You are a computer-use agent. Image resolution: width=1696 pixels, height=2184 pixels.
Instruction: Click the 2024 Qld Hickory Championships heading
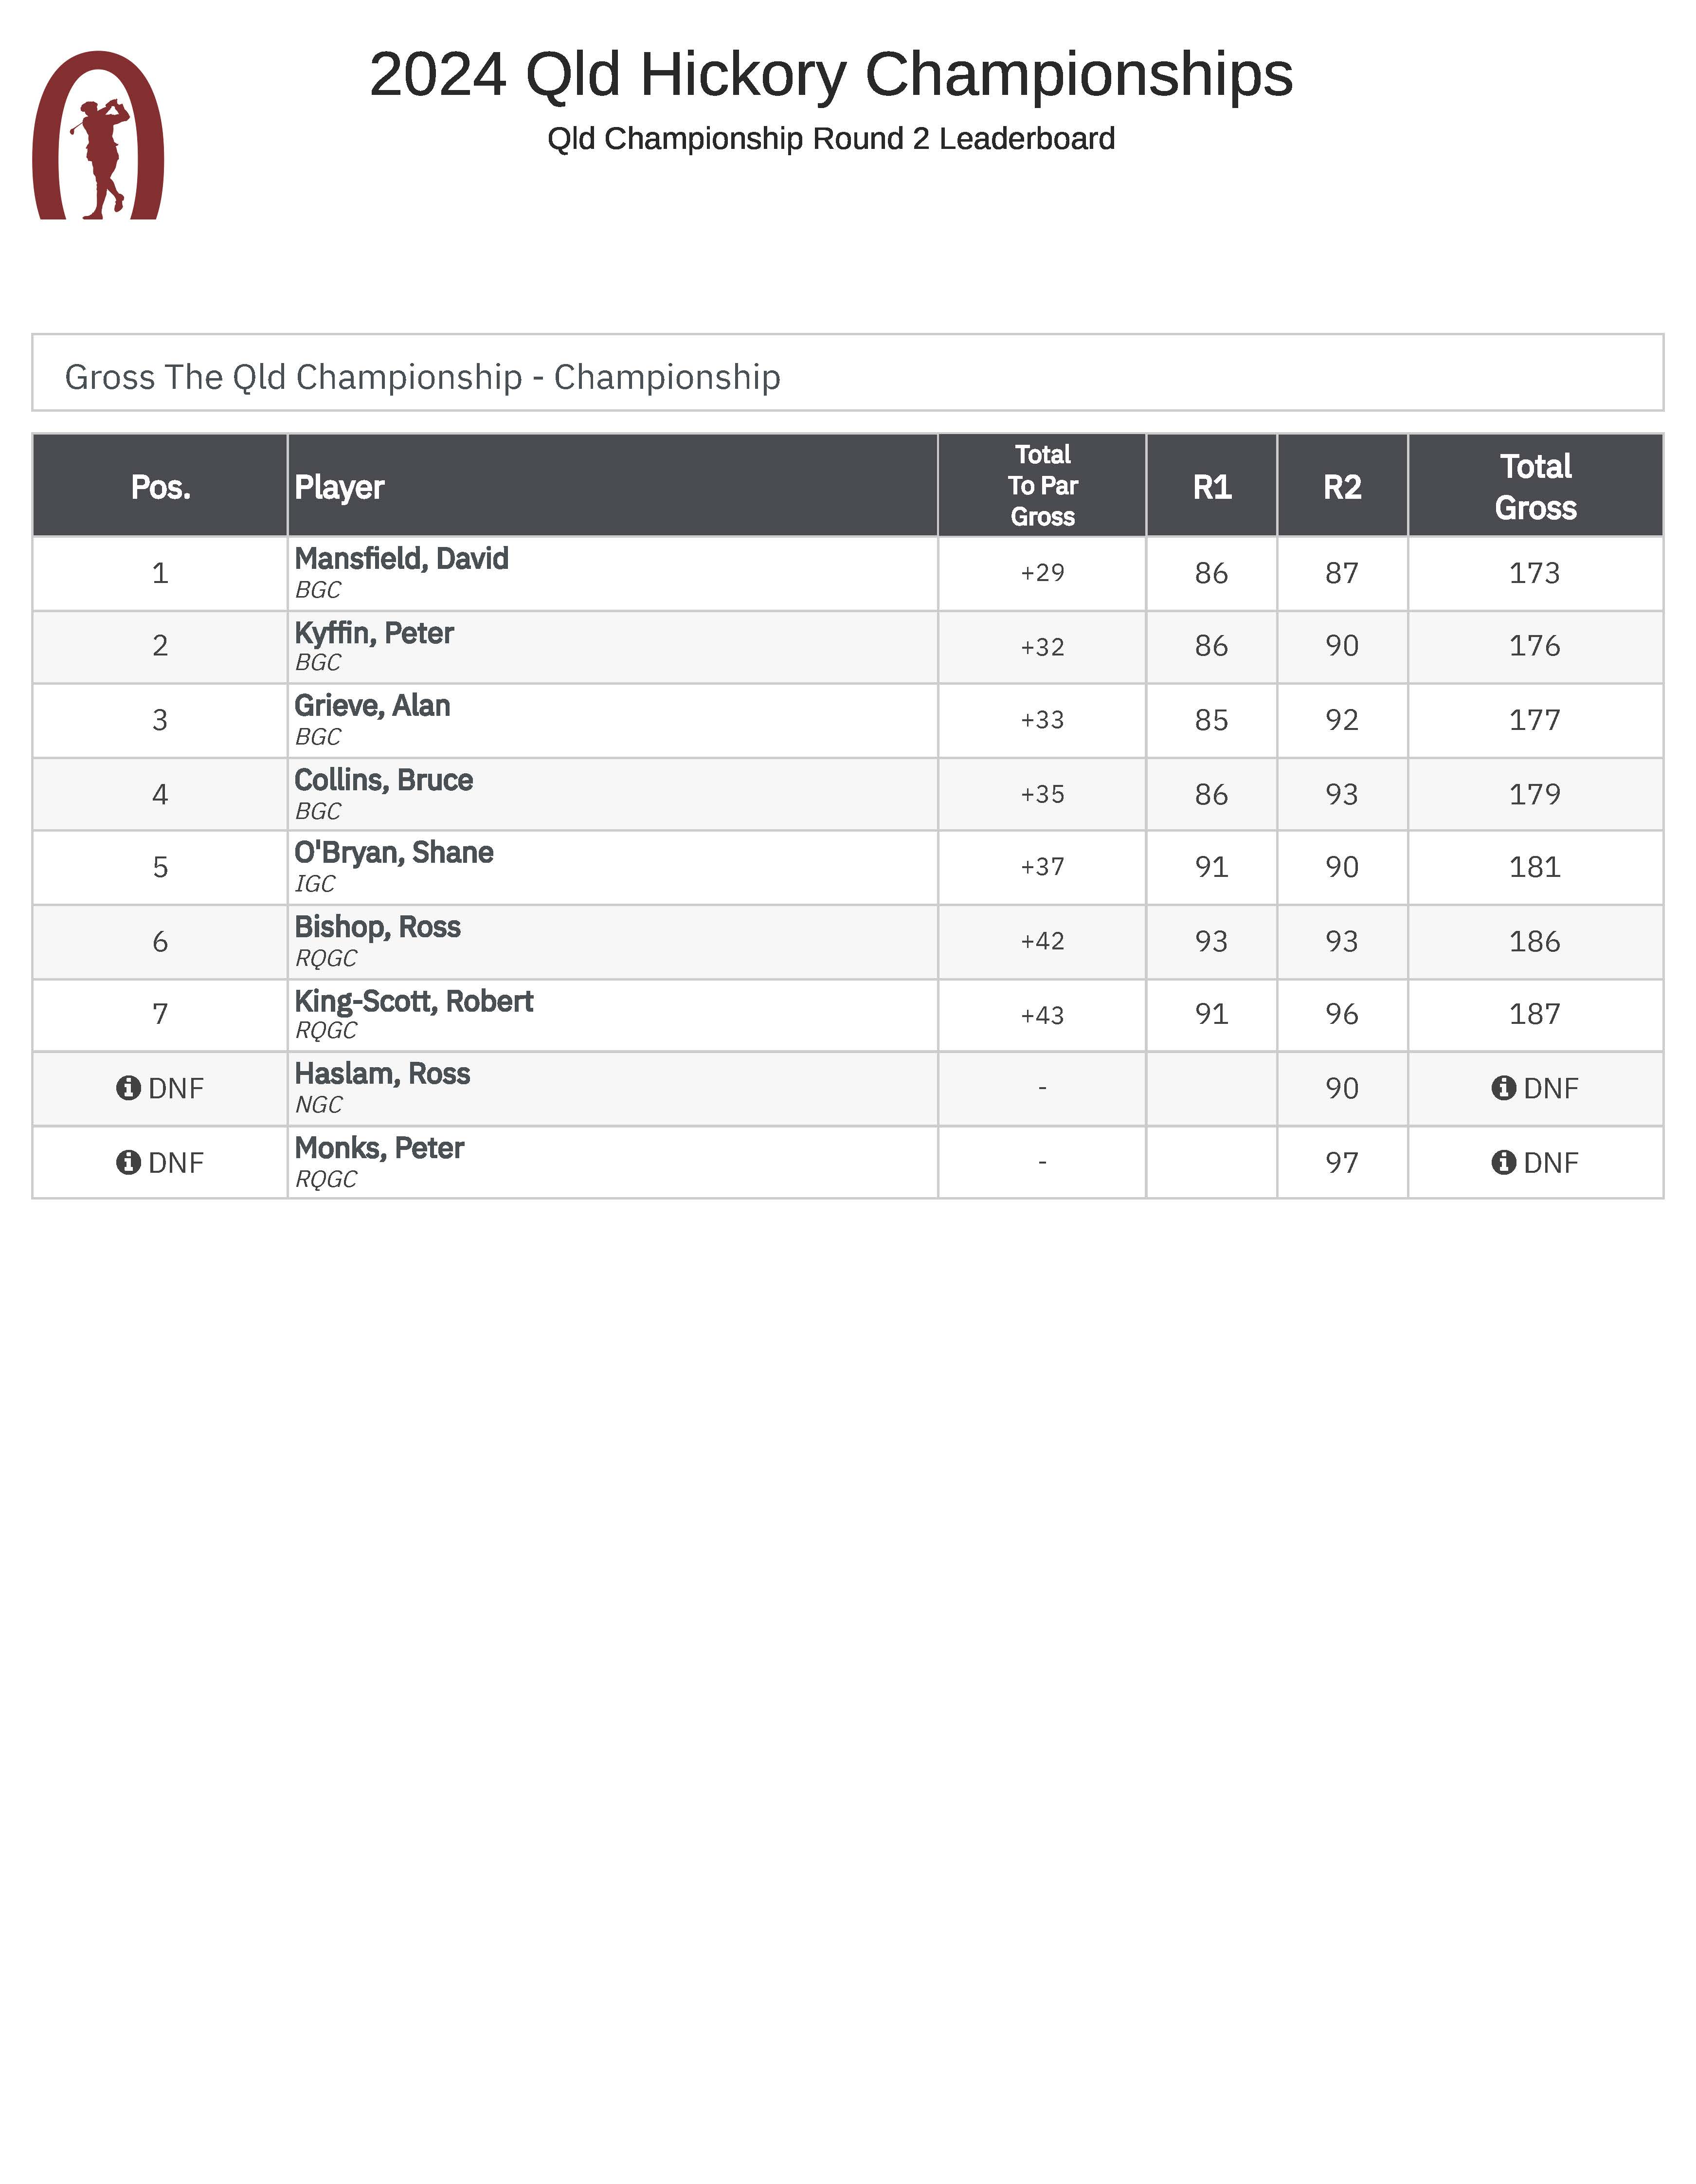coord(830,75)
